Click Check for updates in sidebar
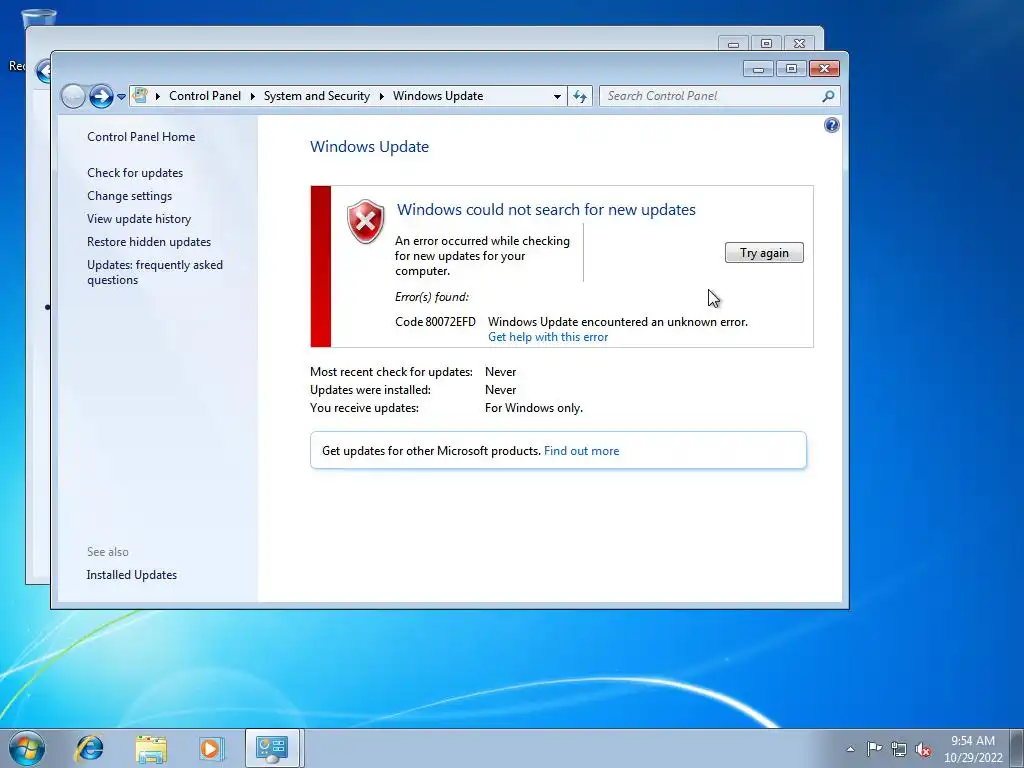 (x=135, y=173)
